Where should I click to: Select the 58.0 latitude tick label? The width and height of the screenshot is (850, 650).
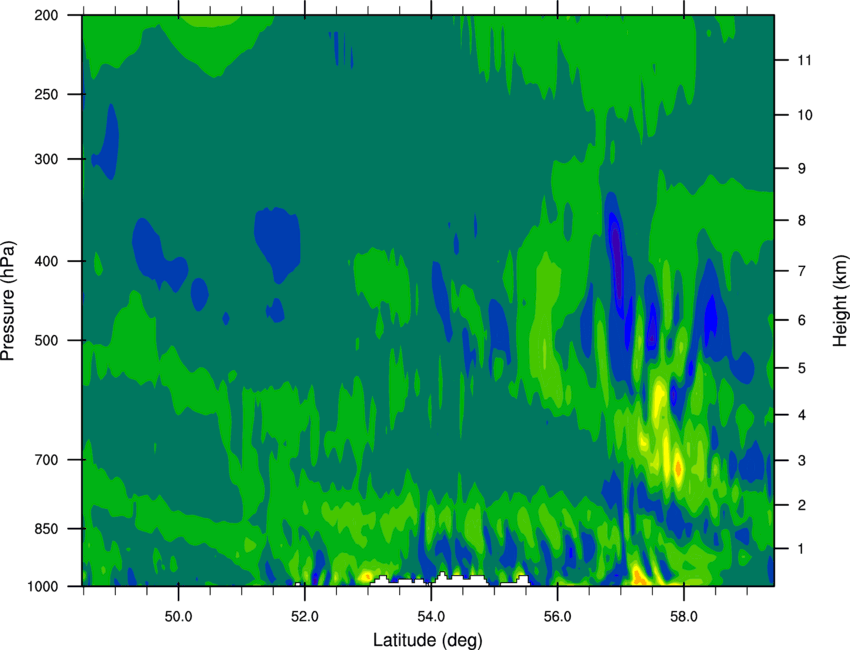click(x=684, y=613)
